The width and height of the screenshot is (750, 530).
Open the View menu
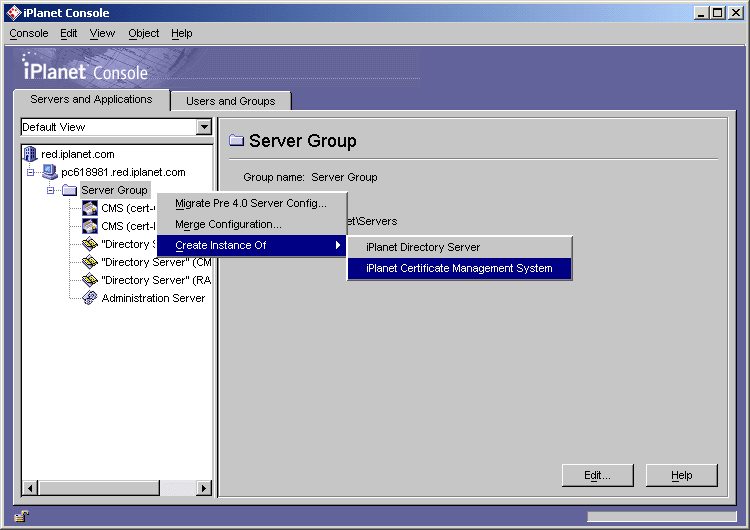pos(102,33)
